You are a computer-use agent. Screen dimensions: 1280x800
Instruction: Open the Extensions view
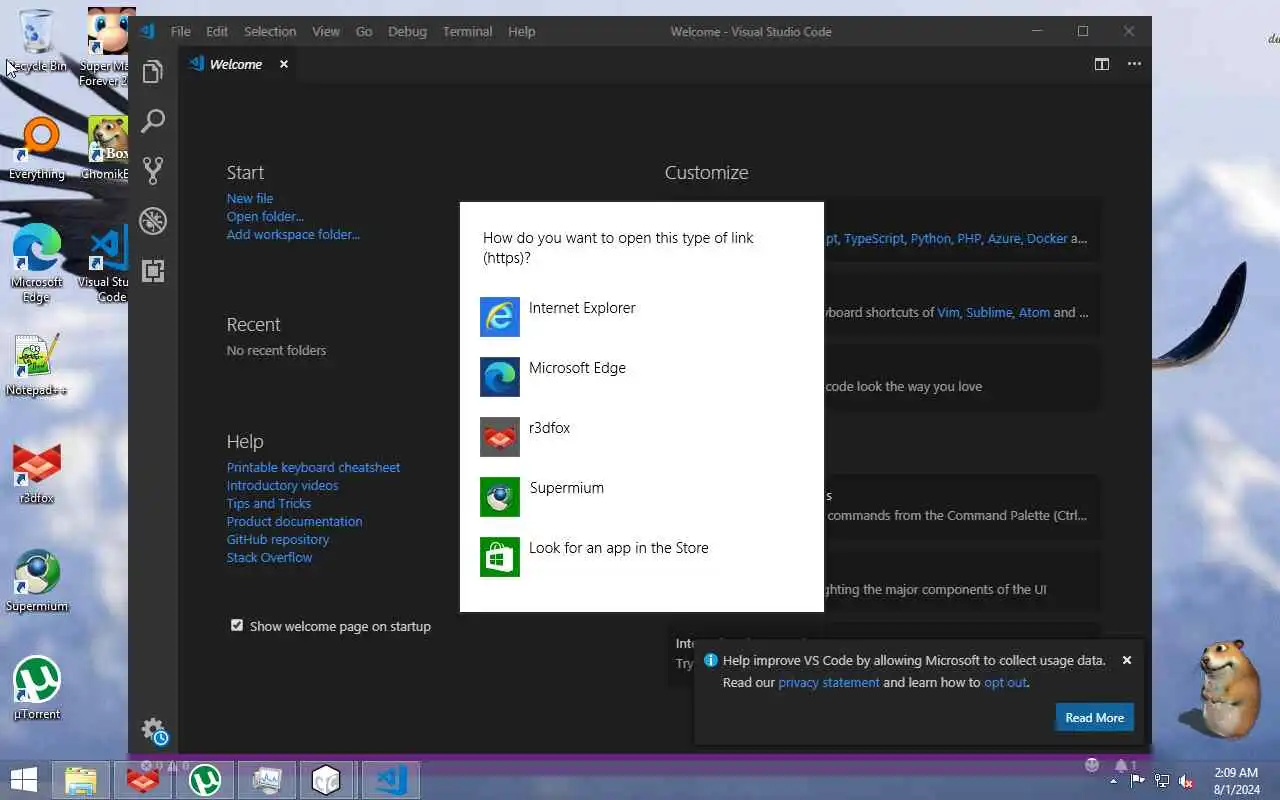point(153,271)
